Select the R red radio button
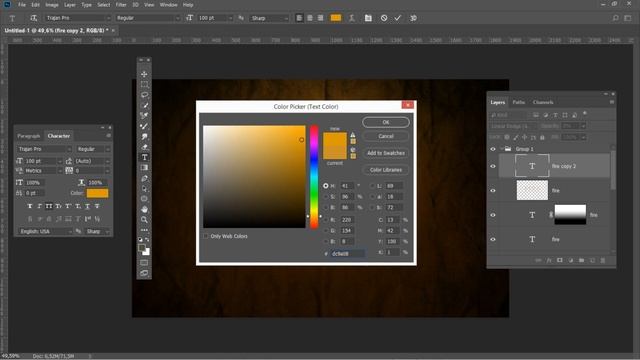This screenshot has width=640, height=360. 326,220
